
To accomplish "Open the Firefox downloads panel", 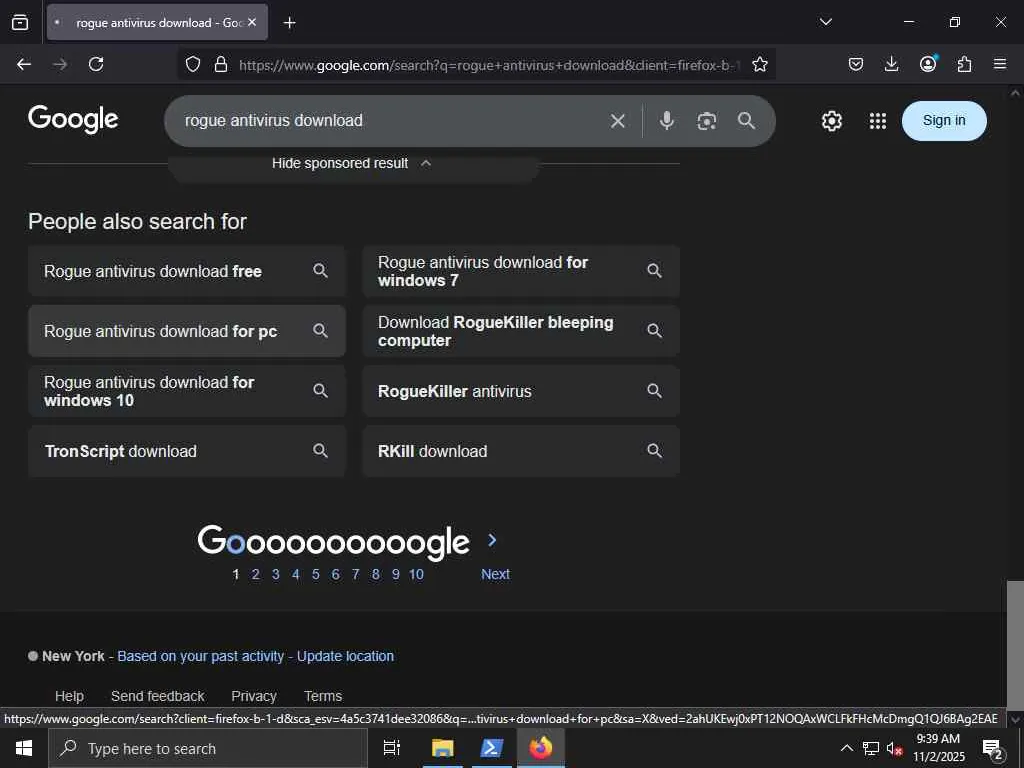I will (891, 64).
